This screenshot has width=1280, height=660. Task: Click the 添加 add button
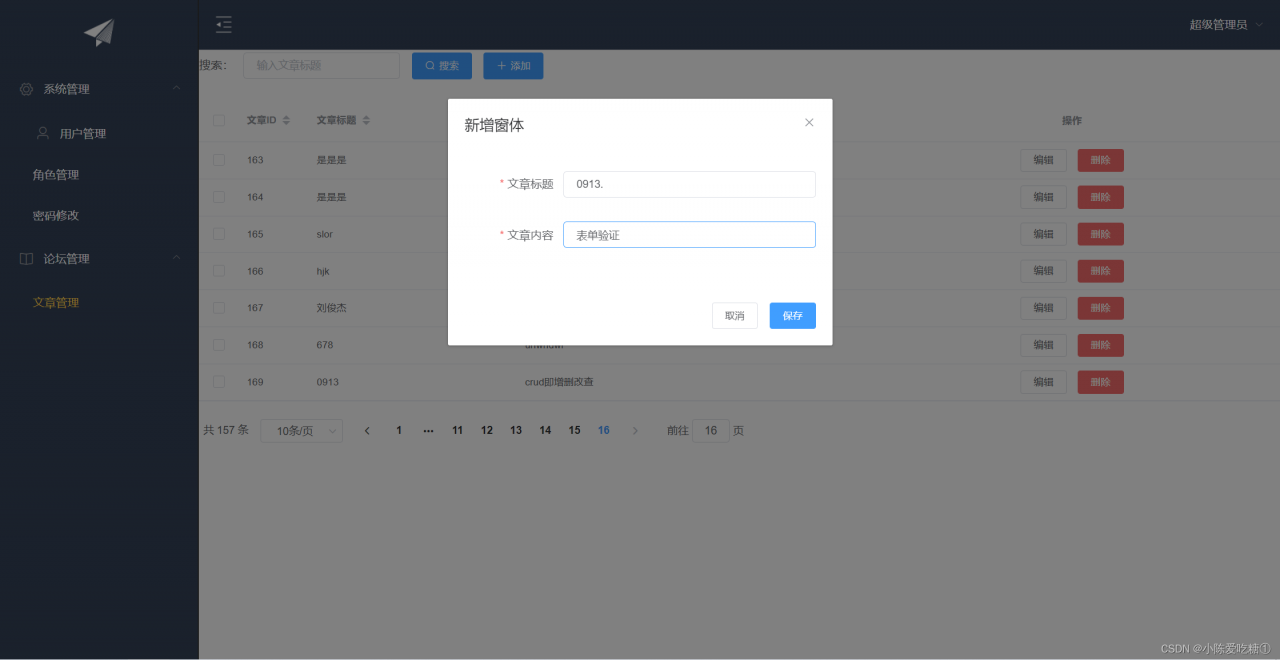513,66
